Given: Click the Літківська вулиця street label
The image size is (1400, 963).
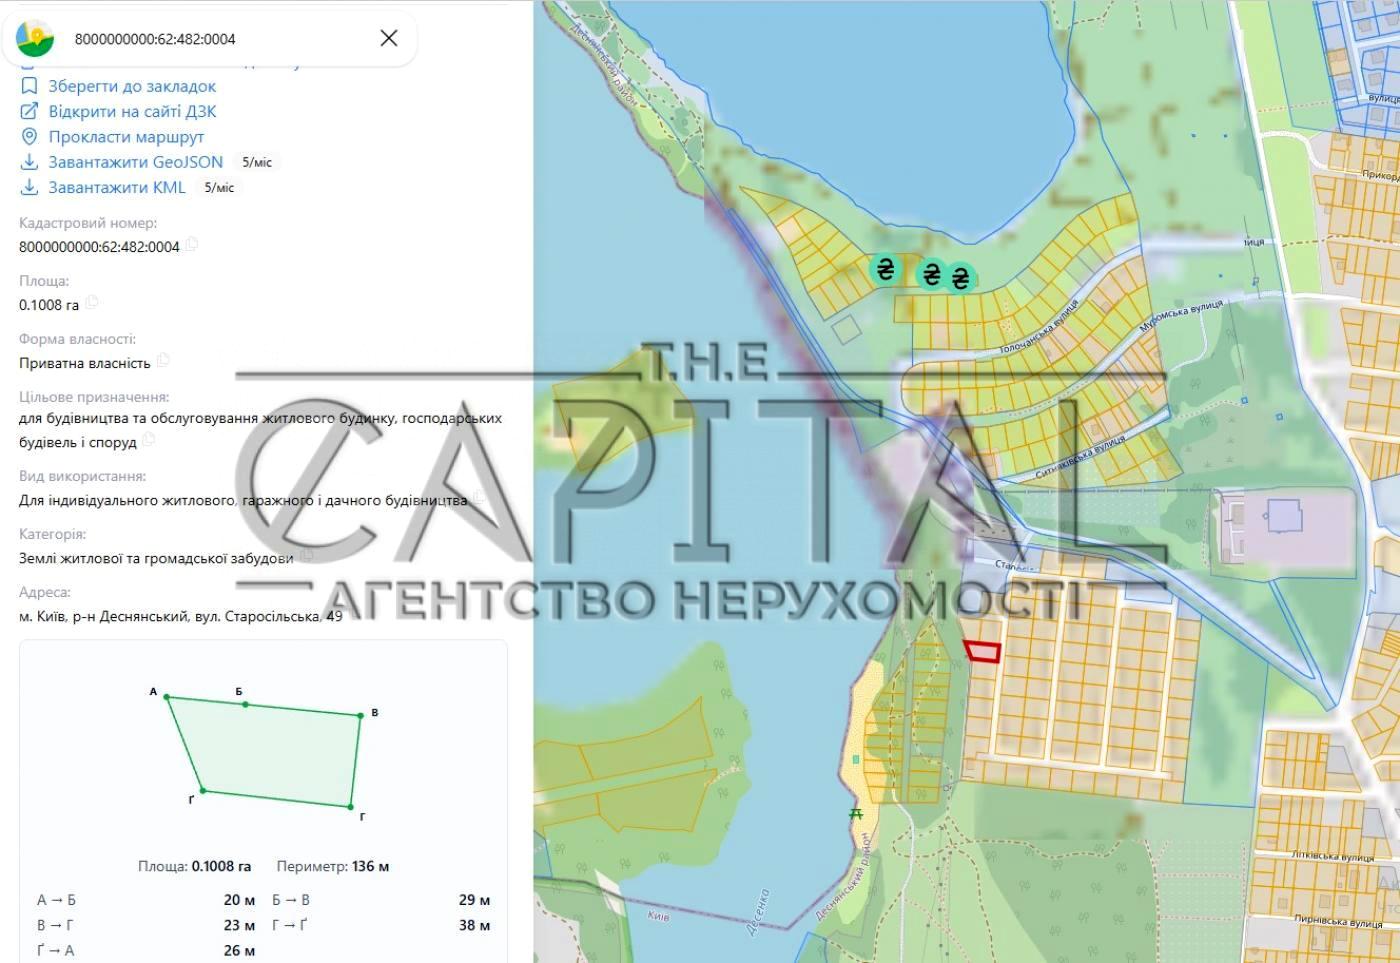Looking at the screenshot, I should point(1333,857).
